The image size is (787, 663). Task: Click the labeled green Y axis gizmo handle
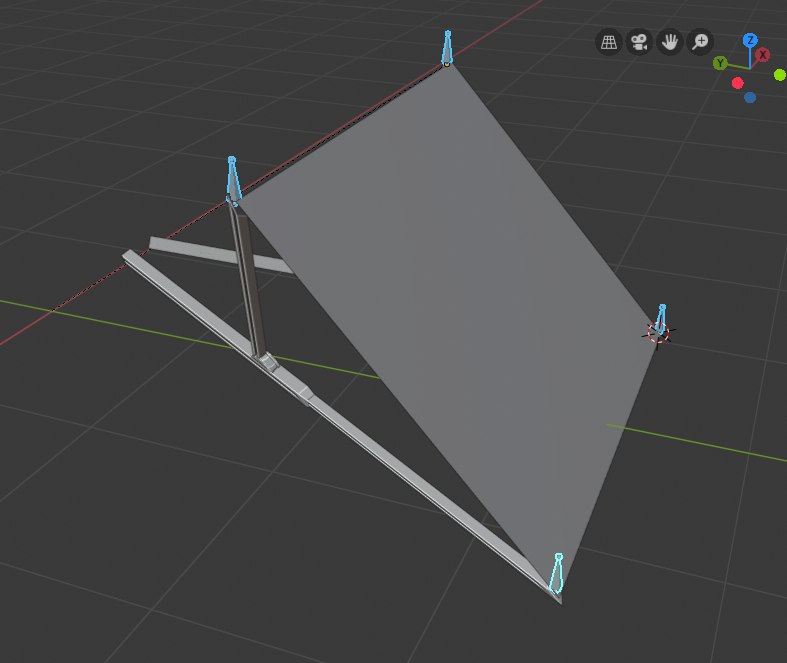[x=720, y=63]
